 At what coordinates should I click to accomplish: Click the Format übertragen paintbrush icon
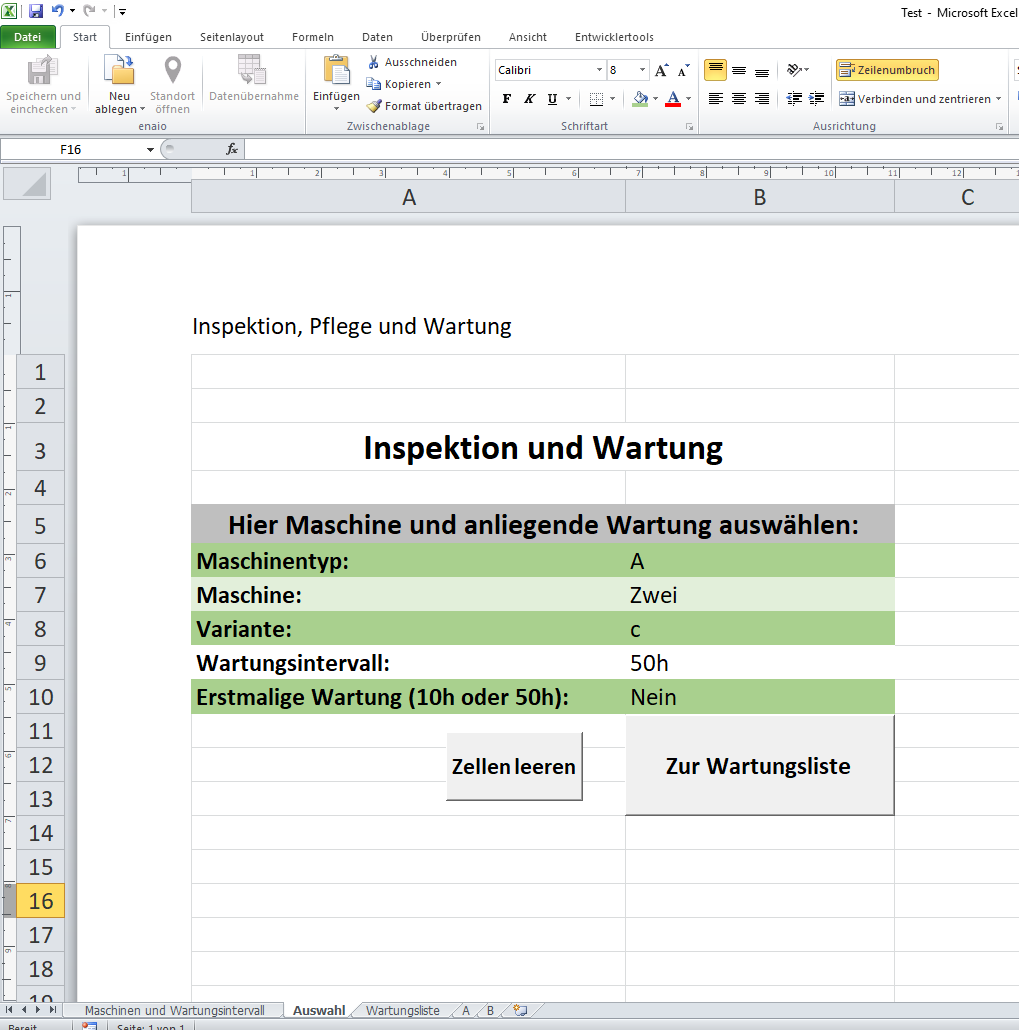[x=374, y=106]
